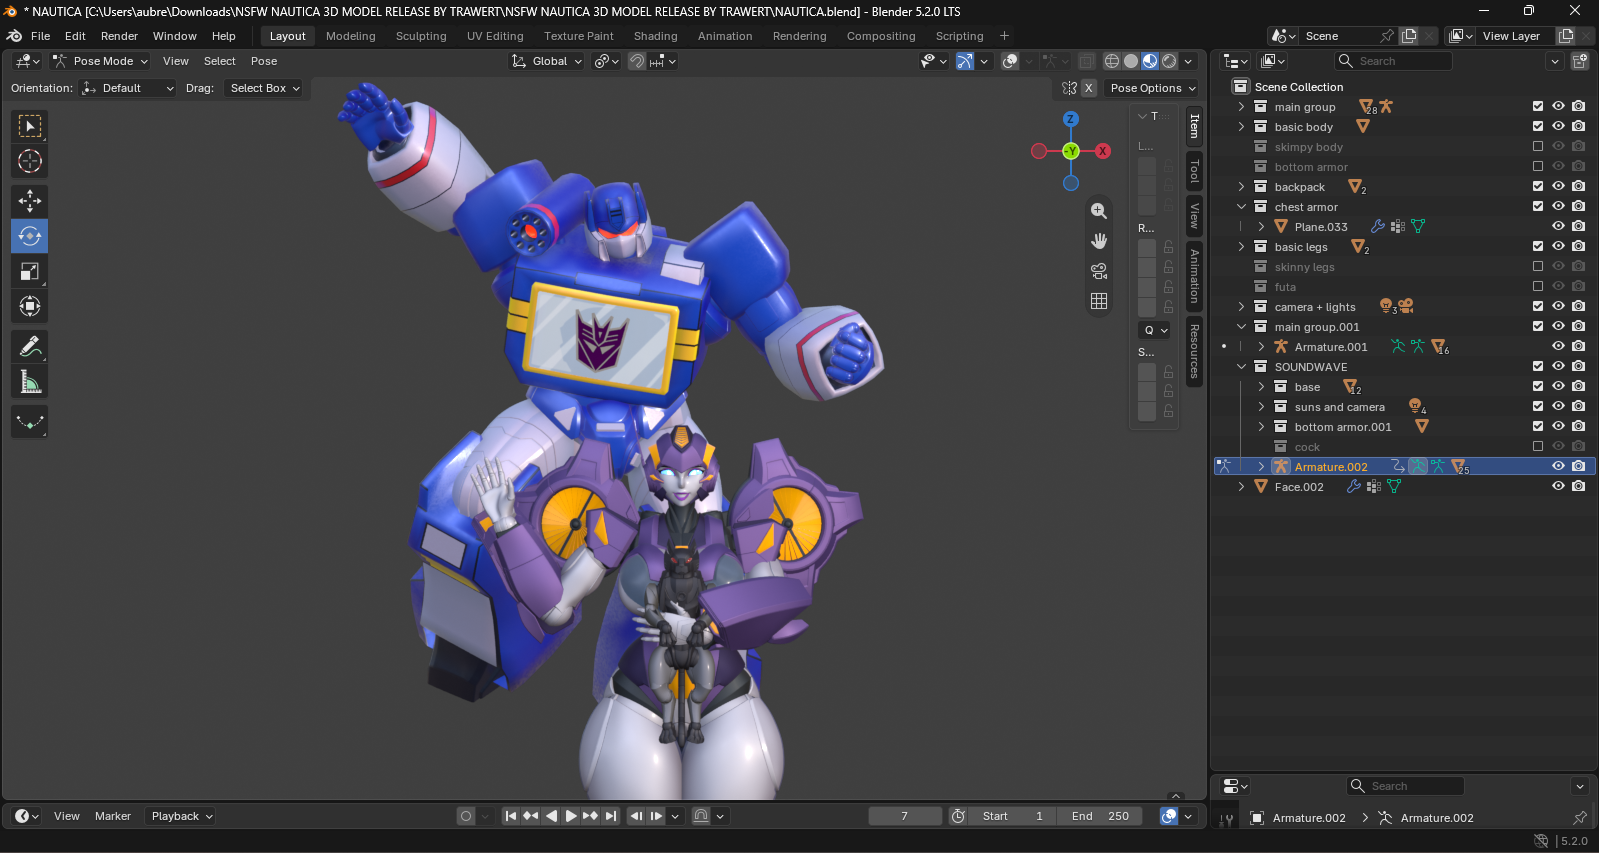Toggle the X mirror pose button
The width and height of the screenshot is (1599, 853).
(1089, 88)
